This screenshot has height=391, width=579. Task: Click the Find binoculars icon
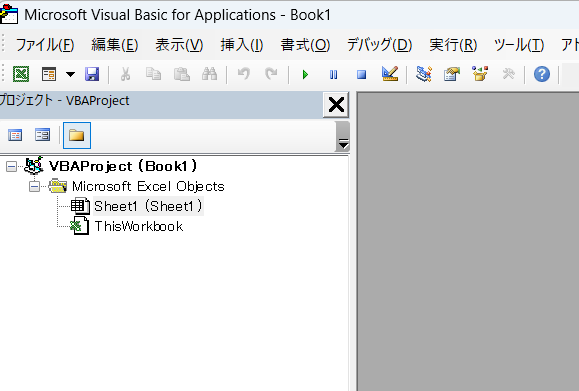tap(209, 74)
